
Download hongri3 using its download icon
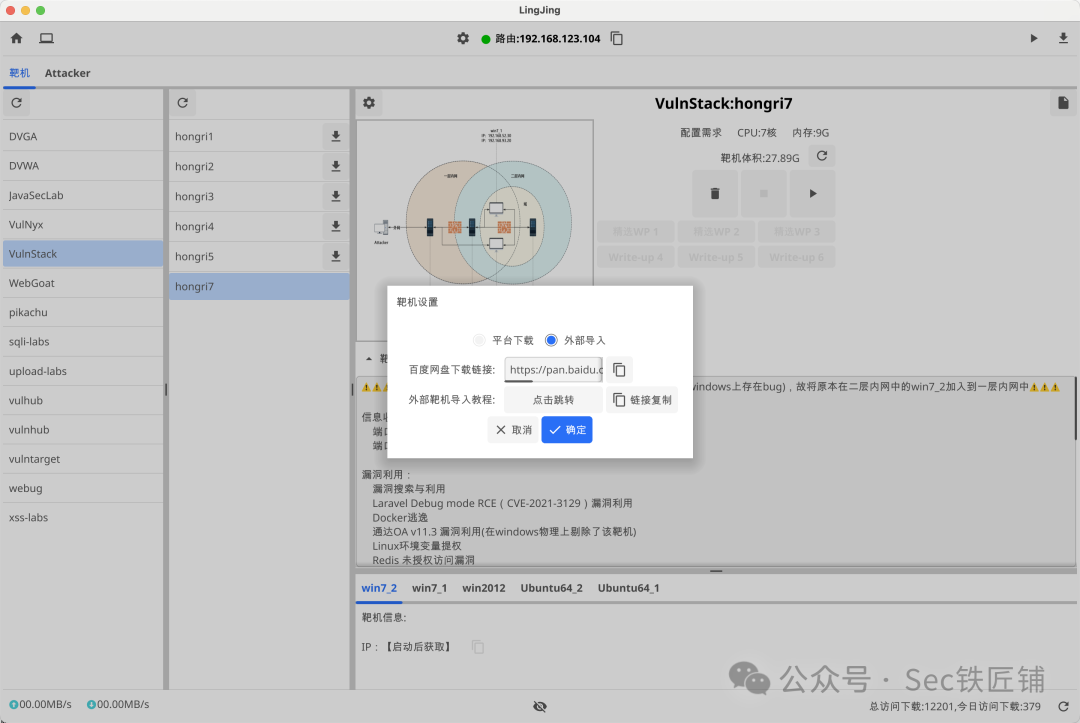pos(335,196)
